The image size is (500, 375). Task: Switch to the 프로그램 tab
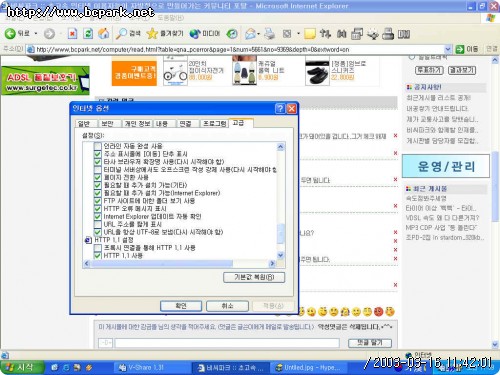(x=214, y=124)
